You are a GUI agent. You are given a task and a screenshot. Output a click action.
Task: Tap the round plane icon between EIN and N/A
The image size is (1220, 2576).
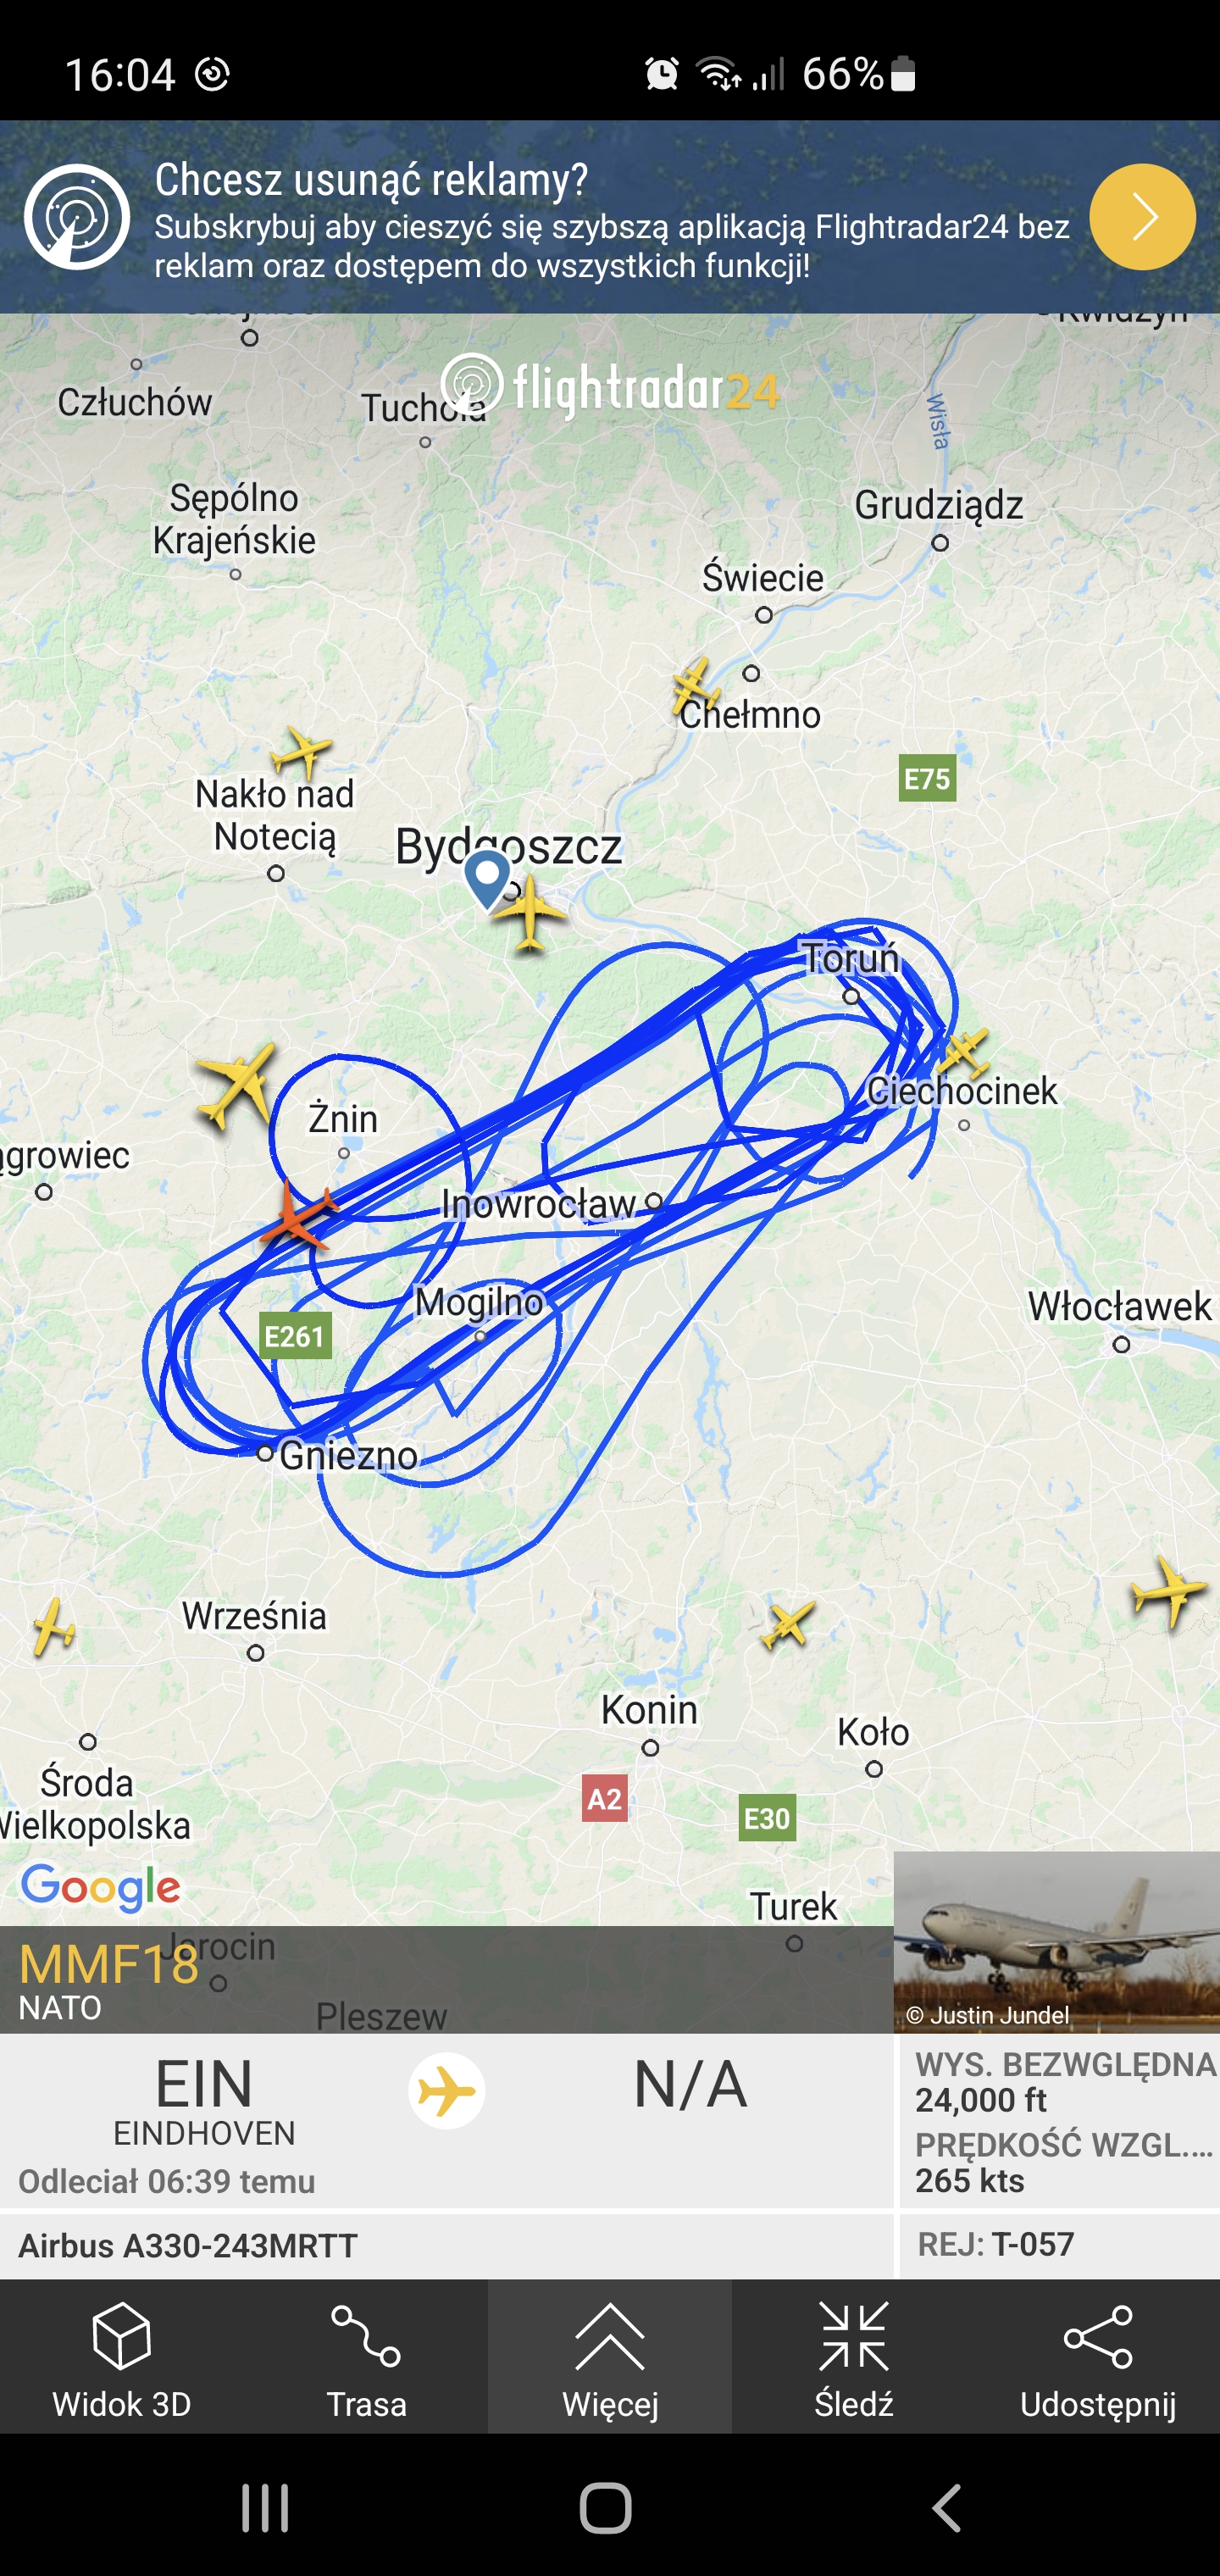447,2091
